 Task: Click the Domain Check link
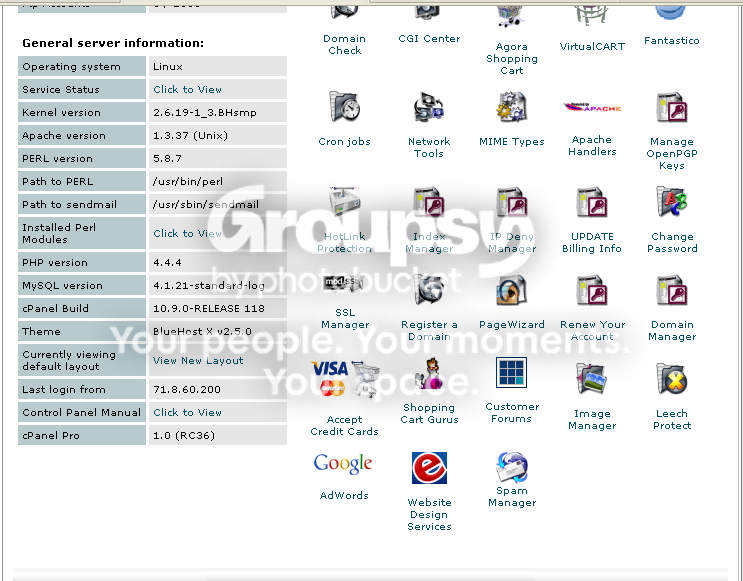click(344, 45)
